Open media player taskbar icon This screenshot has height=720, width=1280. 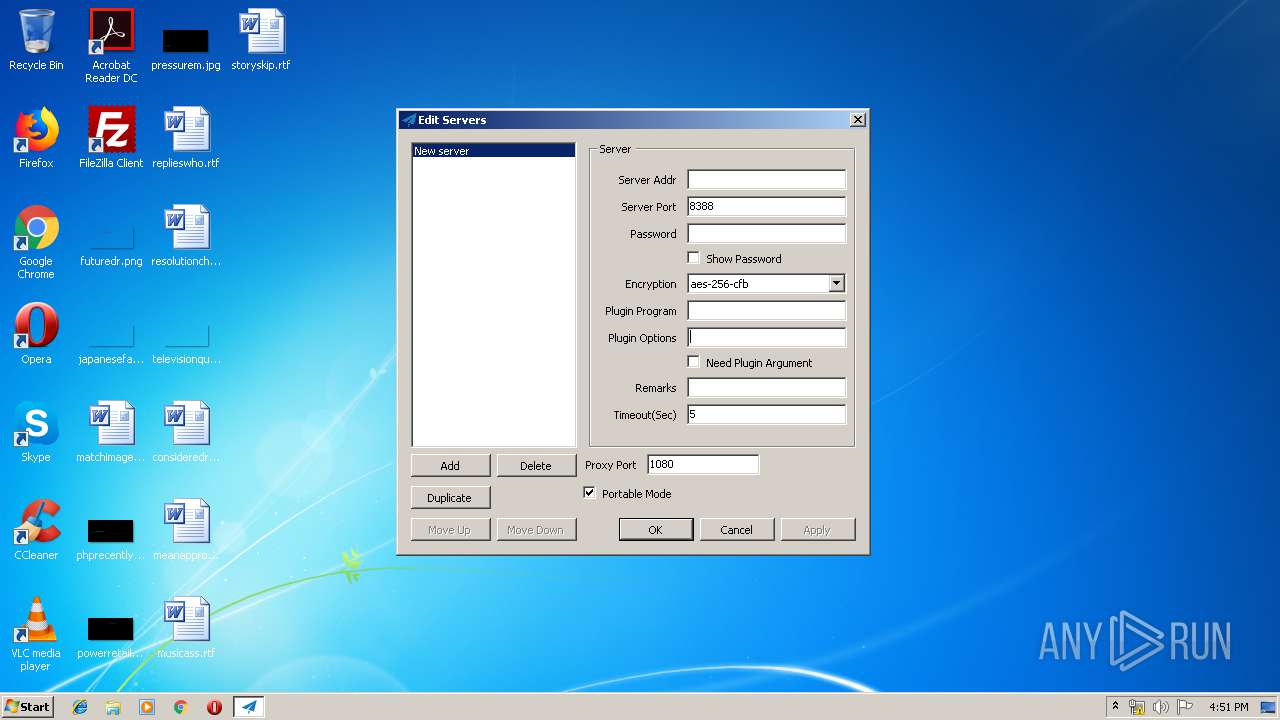[147, 707]
